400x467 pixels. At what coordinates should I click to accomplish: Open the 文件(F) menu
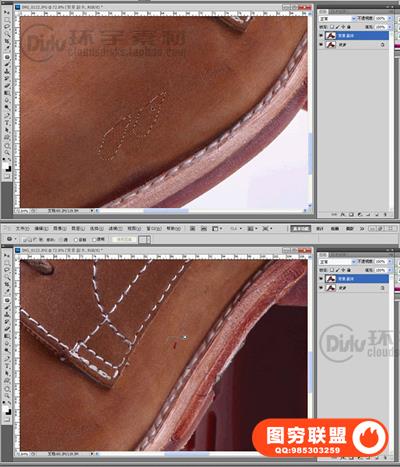(x=23, y=229)
